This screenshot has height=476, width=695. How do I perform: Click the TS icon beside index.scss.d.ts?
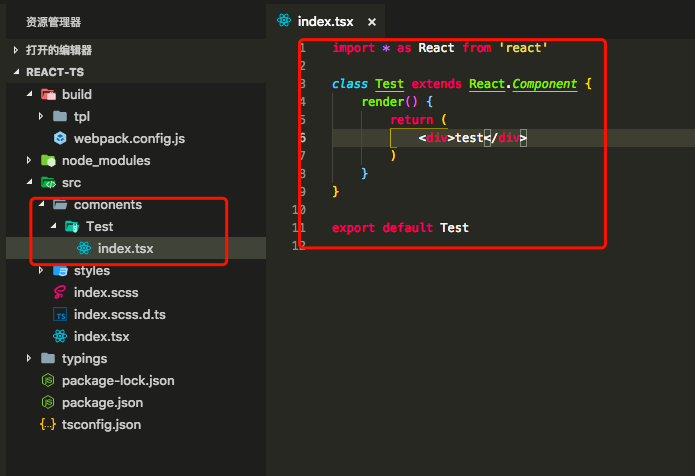(60, 315)
